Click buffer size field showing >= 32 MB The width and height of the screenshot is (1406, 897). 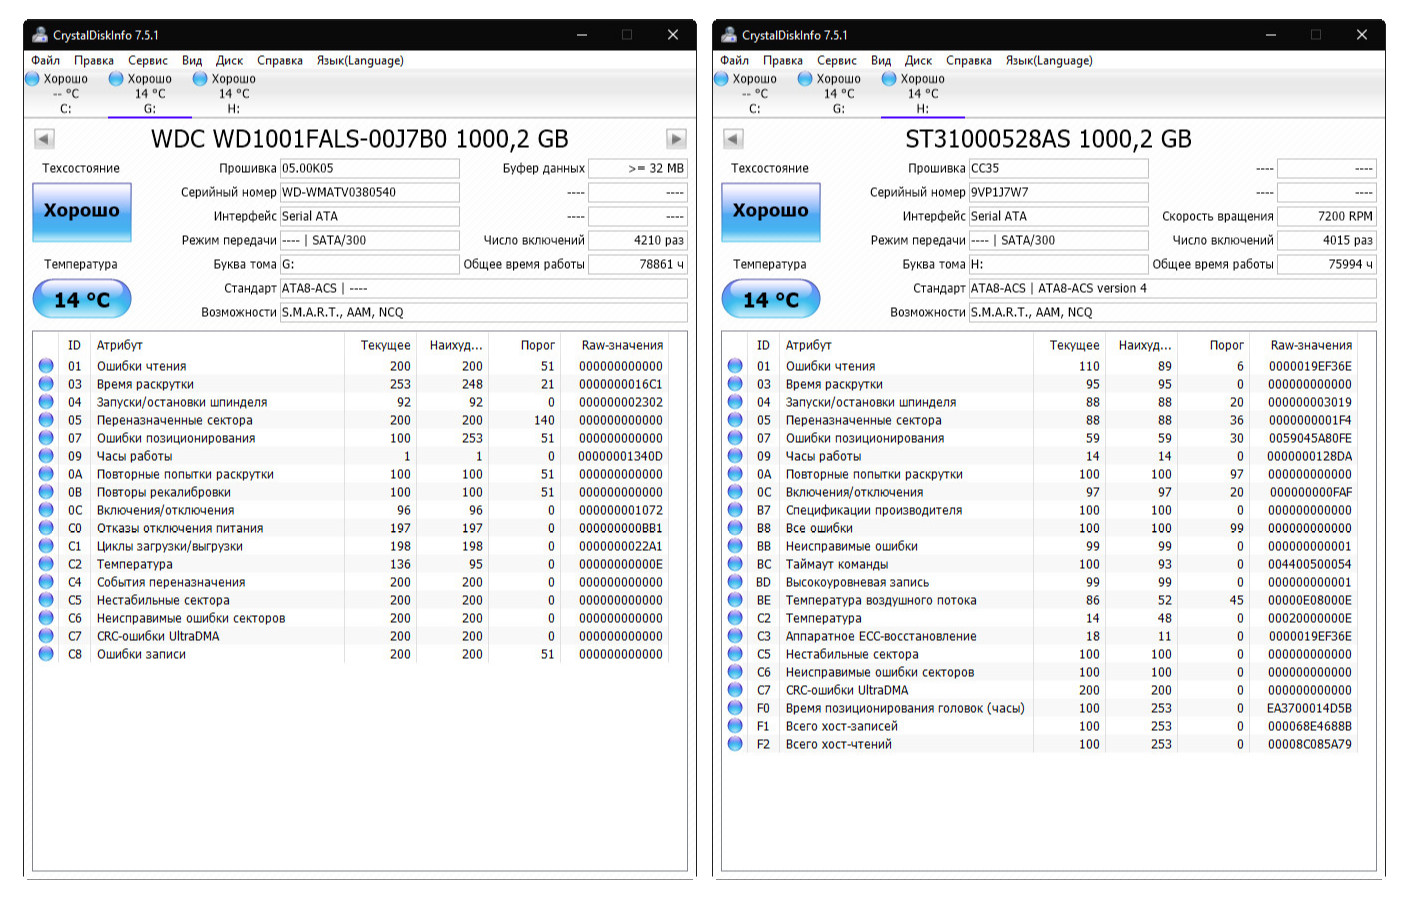pyautogui.click(x=638, y=168)
